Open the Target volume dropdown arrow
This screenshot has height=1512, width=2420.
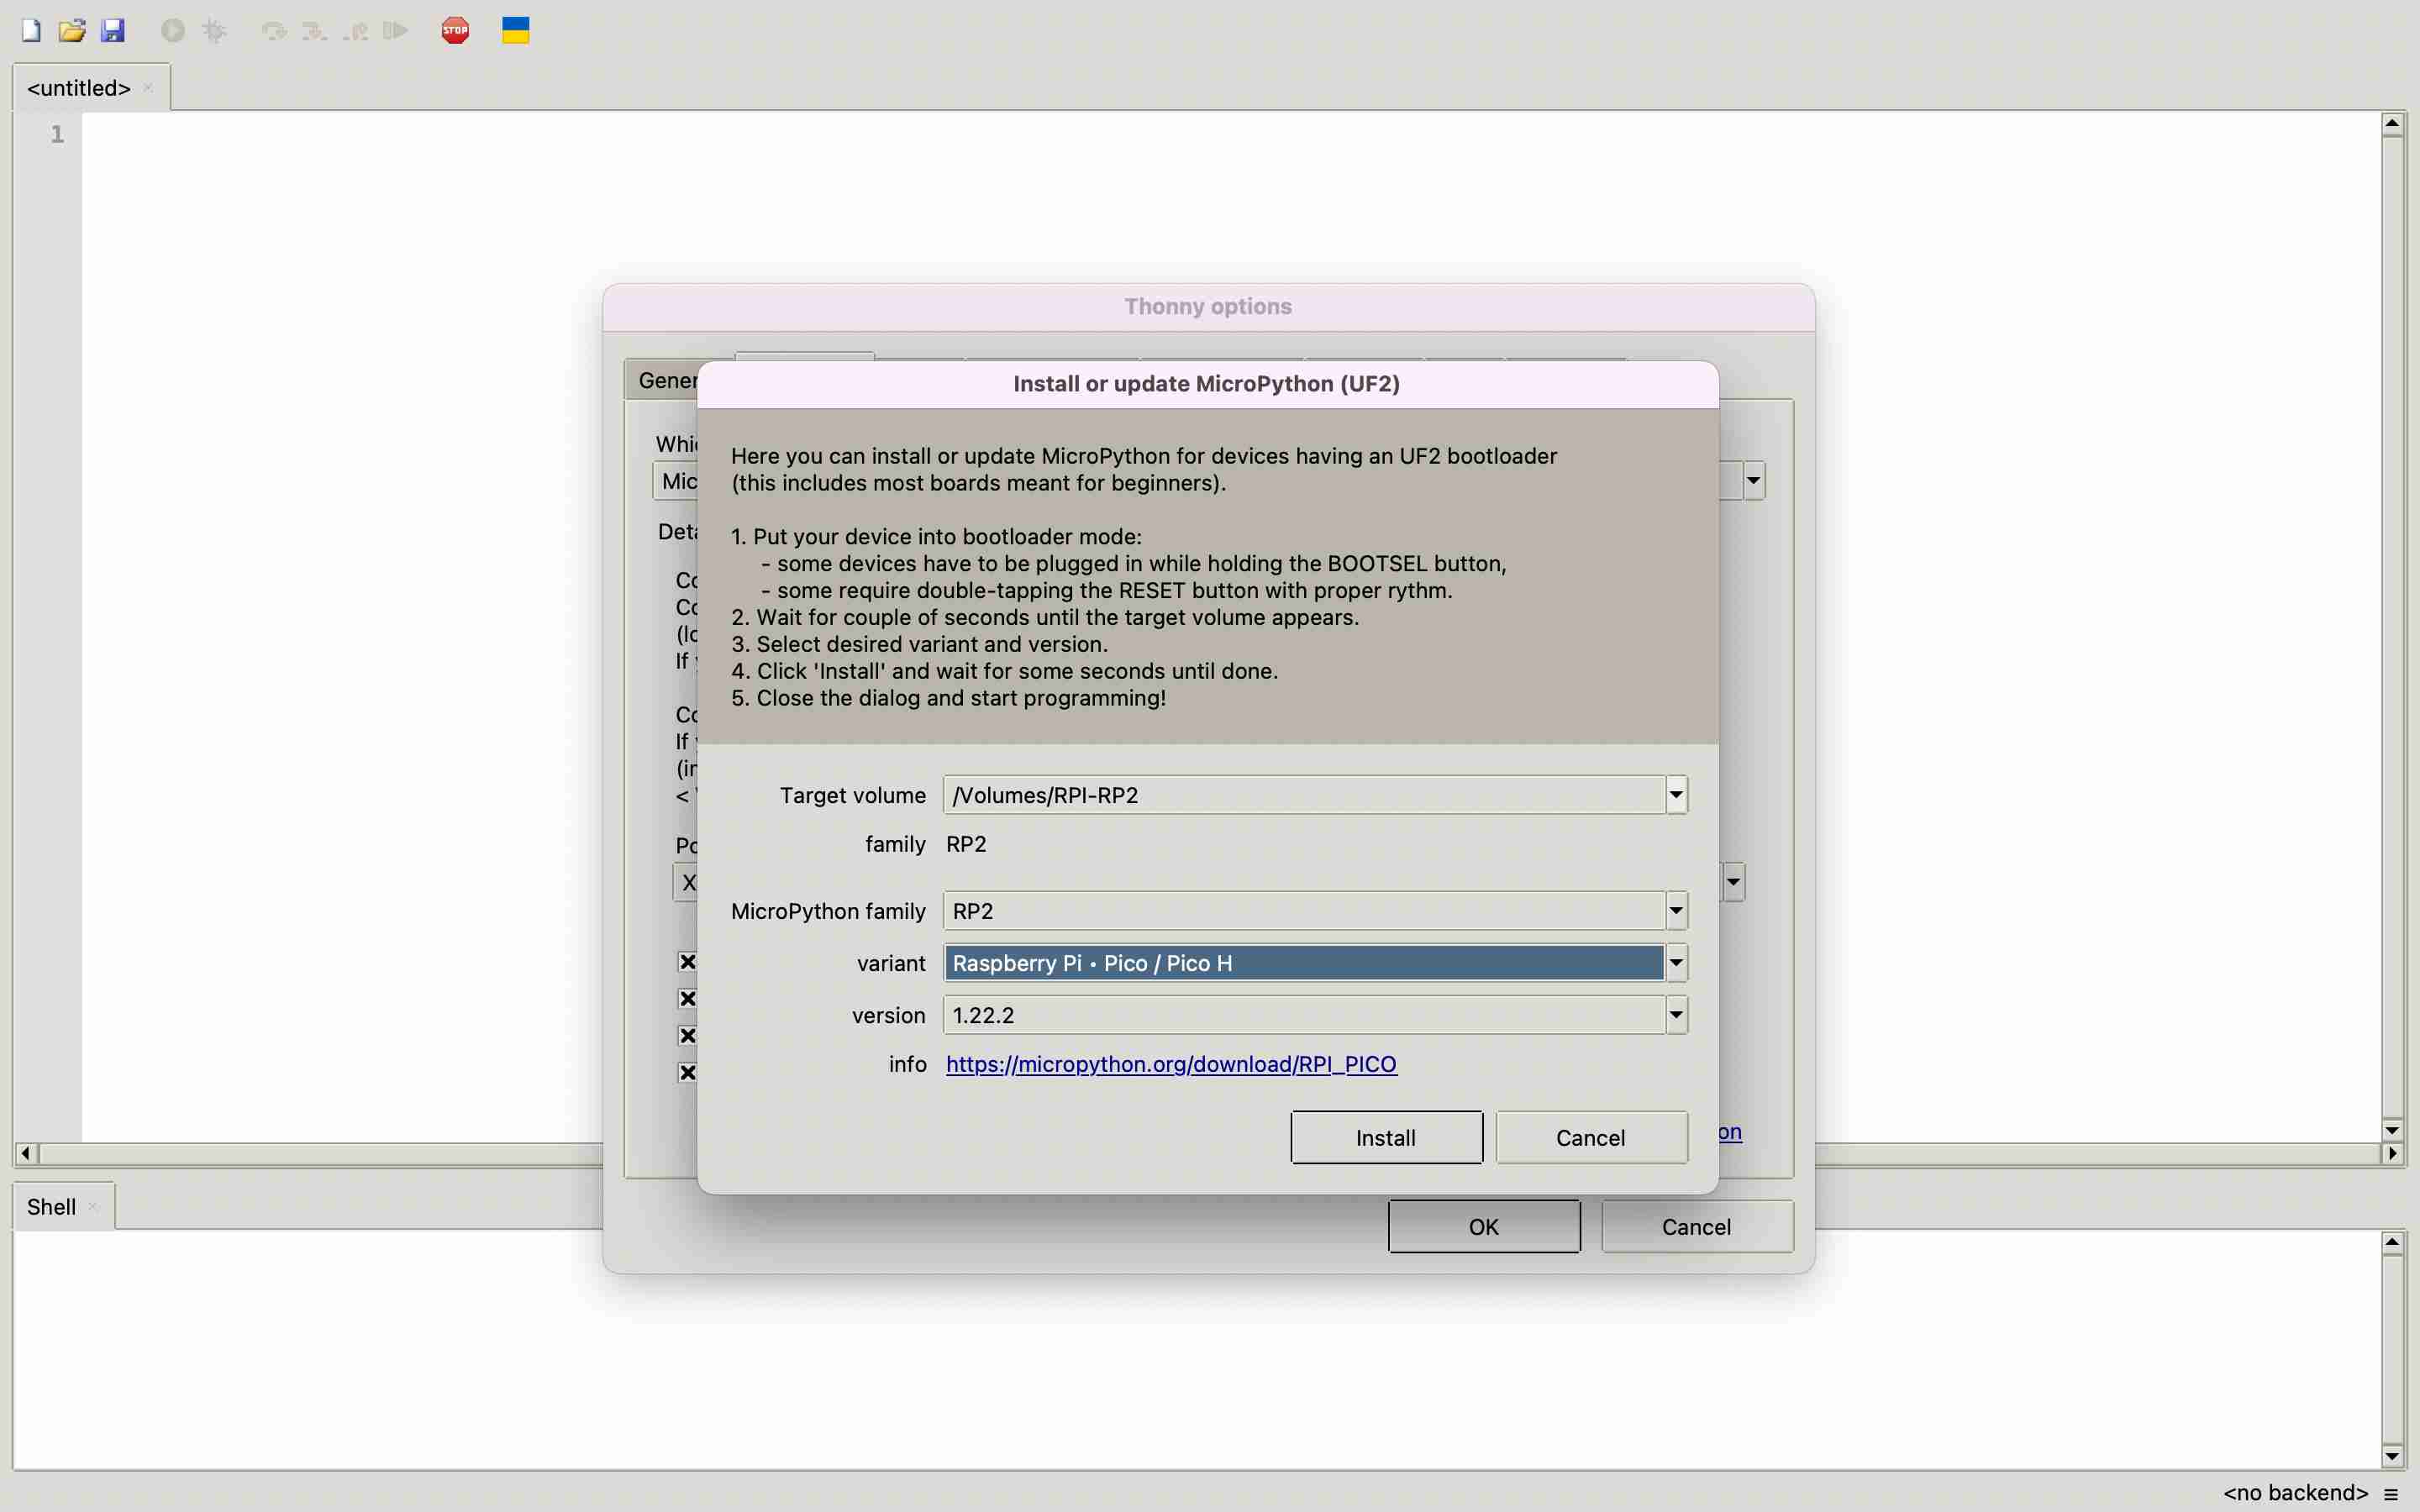tap(1677, 795)
